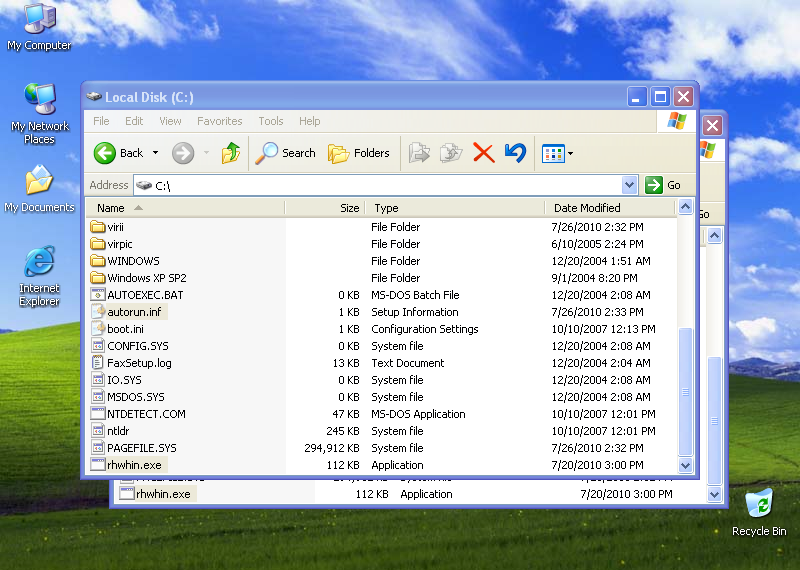The image size is (800, 570).
Task: Open the Favorites menu
Action: pos(220,121)
